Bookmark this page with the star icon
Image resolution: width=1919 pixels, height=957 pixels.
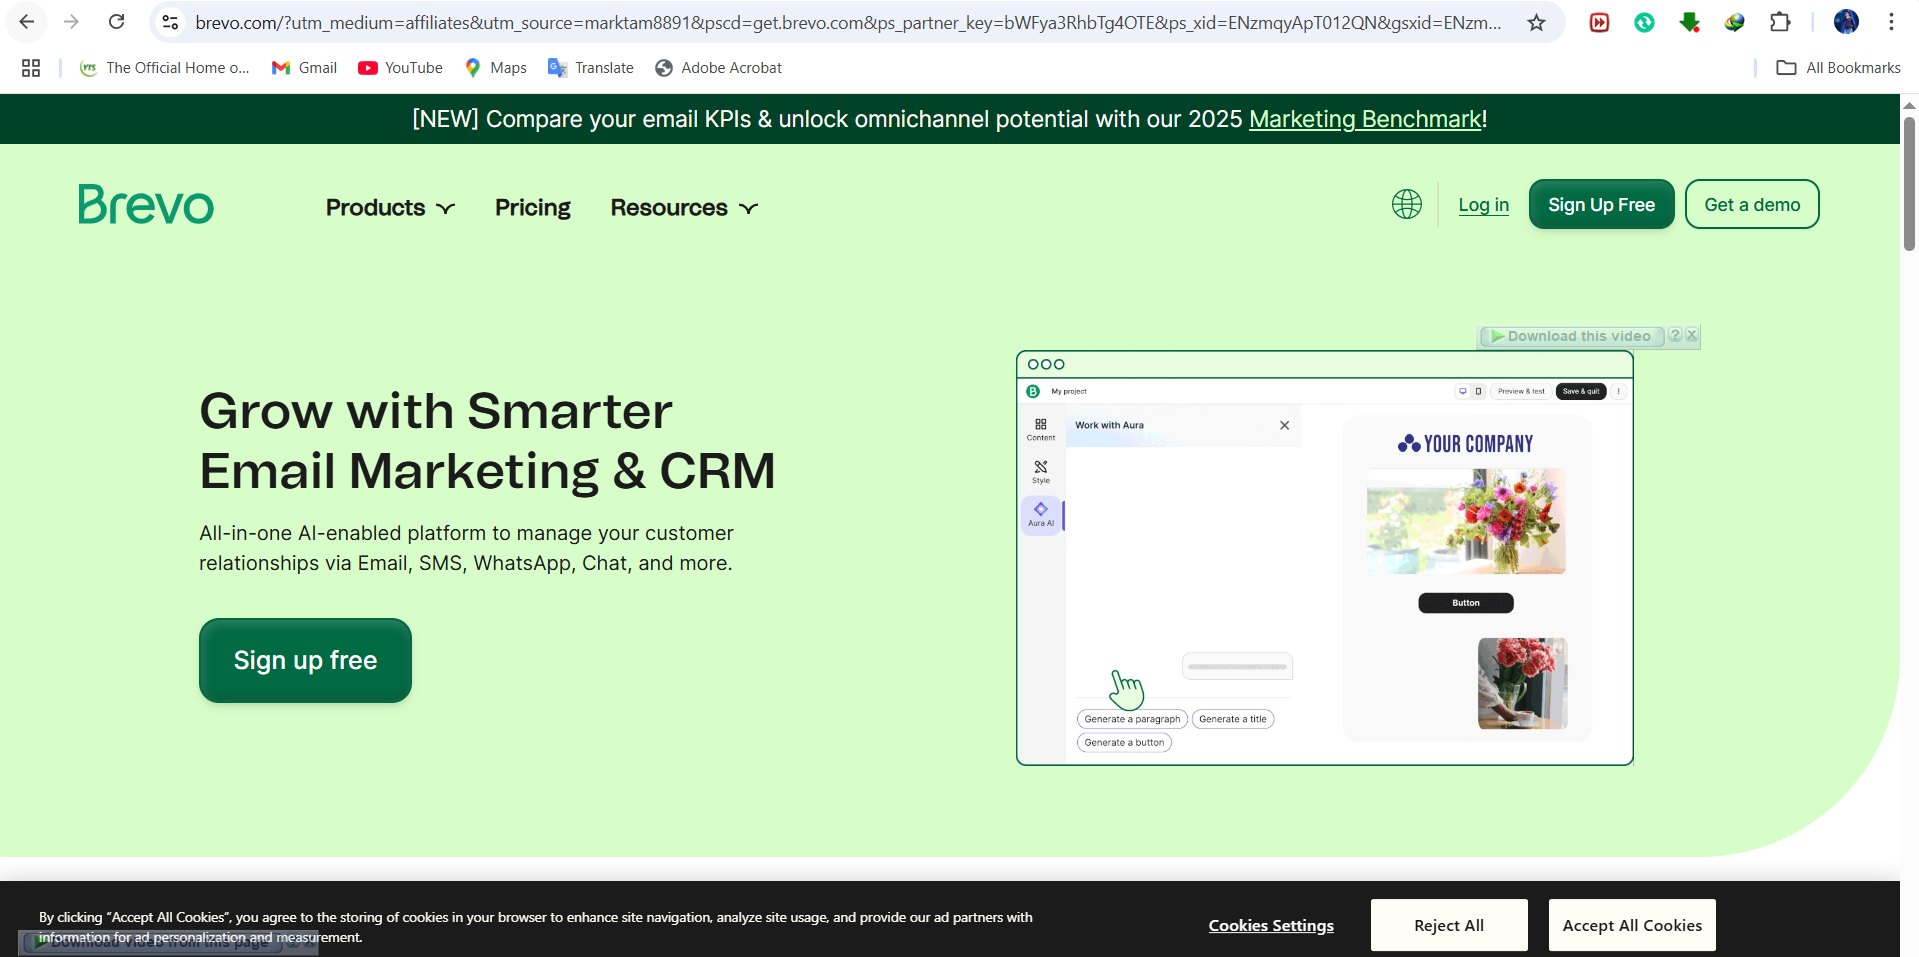pyautogui.click(x=1536, y=22)
